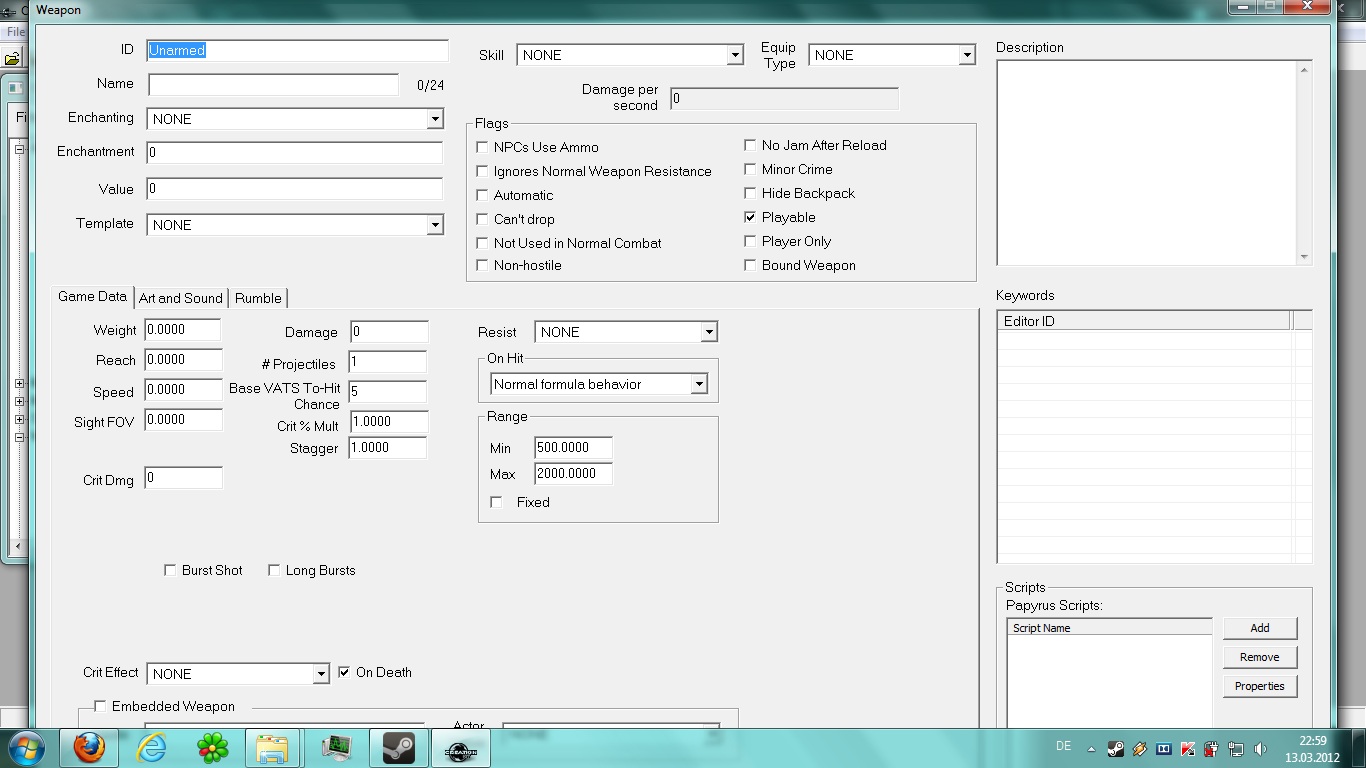The image size is (1366, 768).
Task: Open Firefox from the taskbar
Action: 89,748
